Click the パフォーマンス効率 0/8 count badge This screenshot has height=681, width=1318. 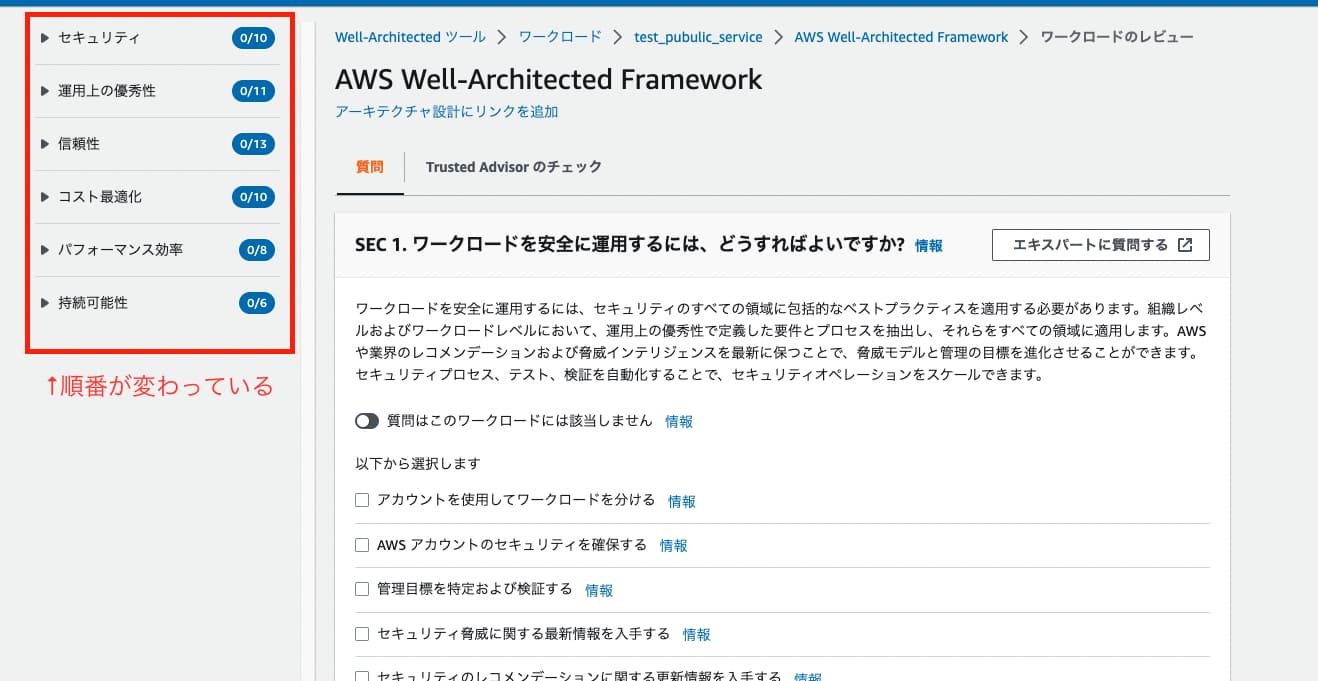click(x=256, y=250)
